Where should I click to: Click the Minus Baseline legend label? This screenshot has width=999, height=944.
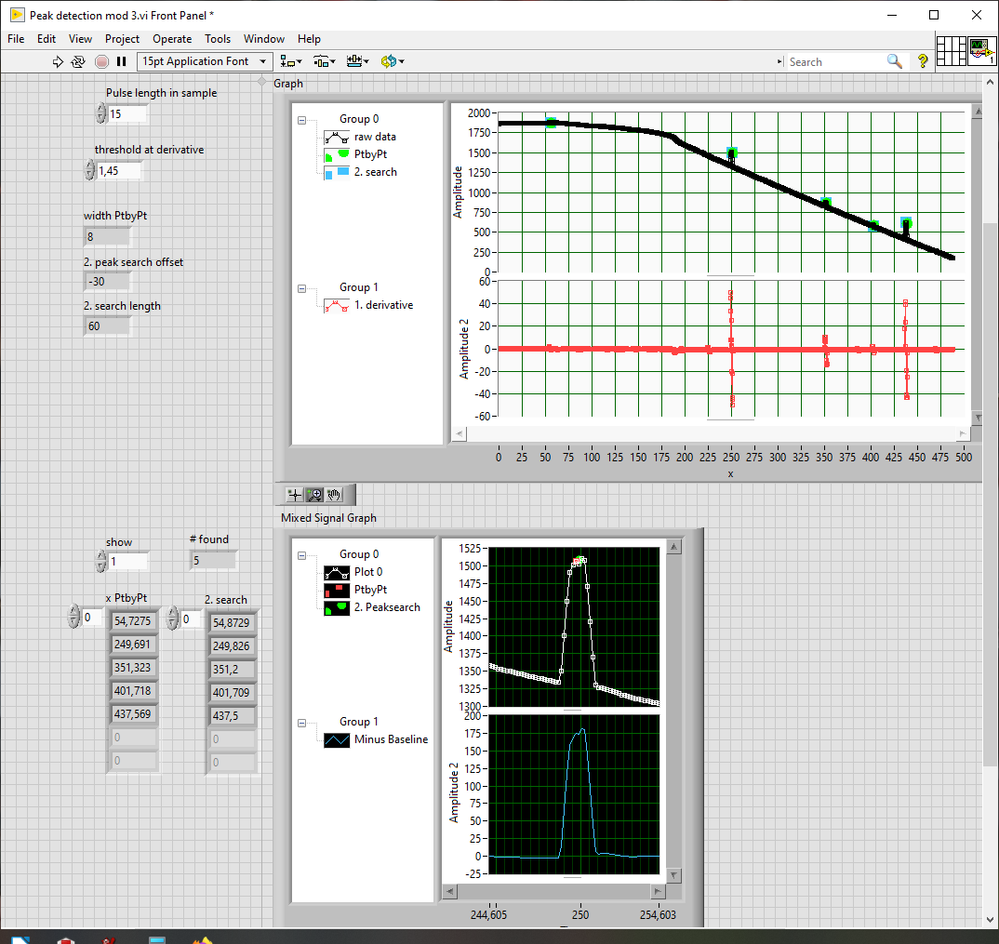391,740
